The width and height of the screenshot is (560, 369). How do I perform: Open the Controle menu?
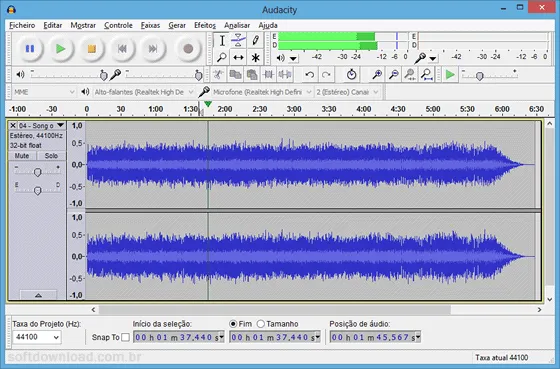[x=118, y=25]
